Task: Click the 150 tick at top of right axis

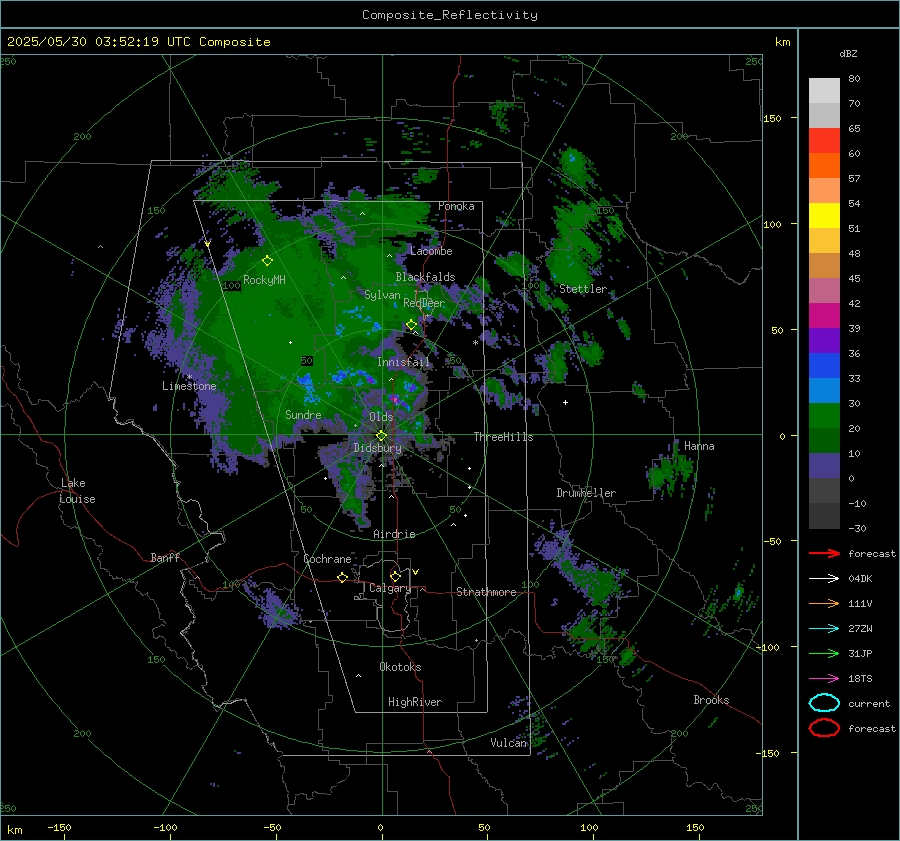Action: [x=773, y=118]
